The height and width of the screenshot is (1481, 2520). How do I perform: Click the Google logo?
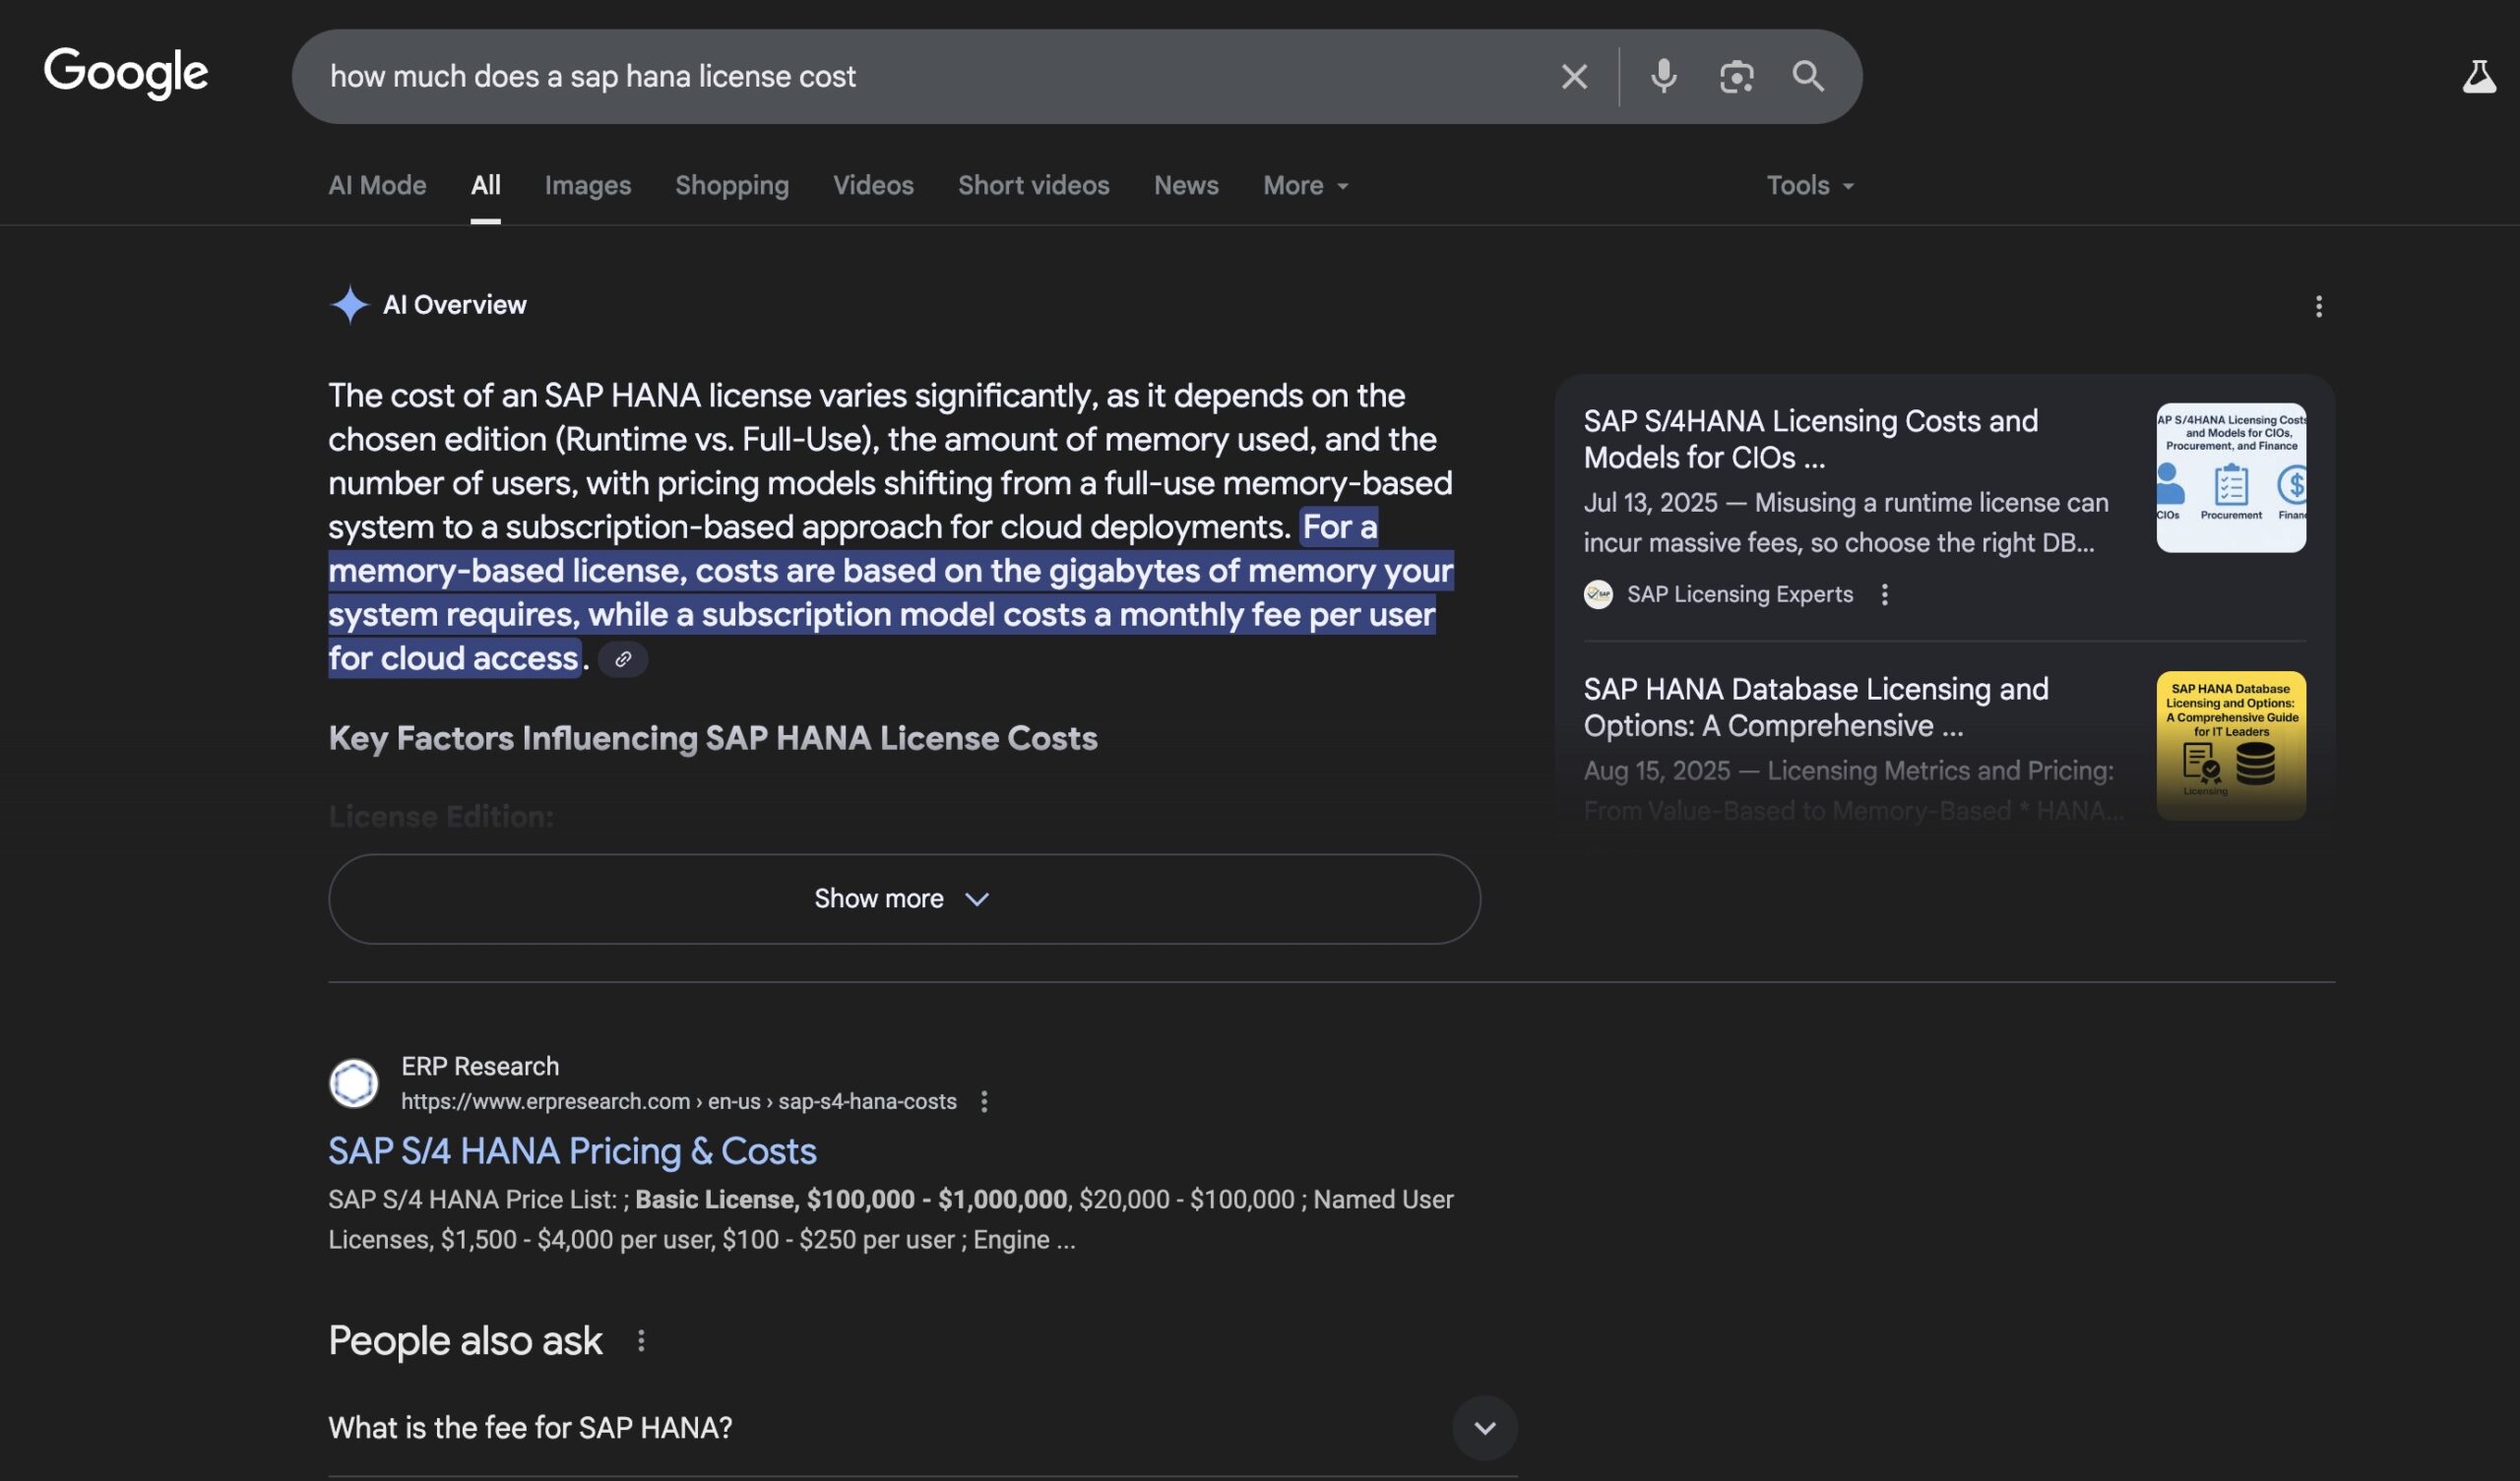tap(125, 73)
